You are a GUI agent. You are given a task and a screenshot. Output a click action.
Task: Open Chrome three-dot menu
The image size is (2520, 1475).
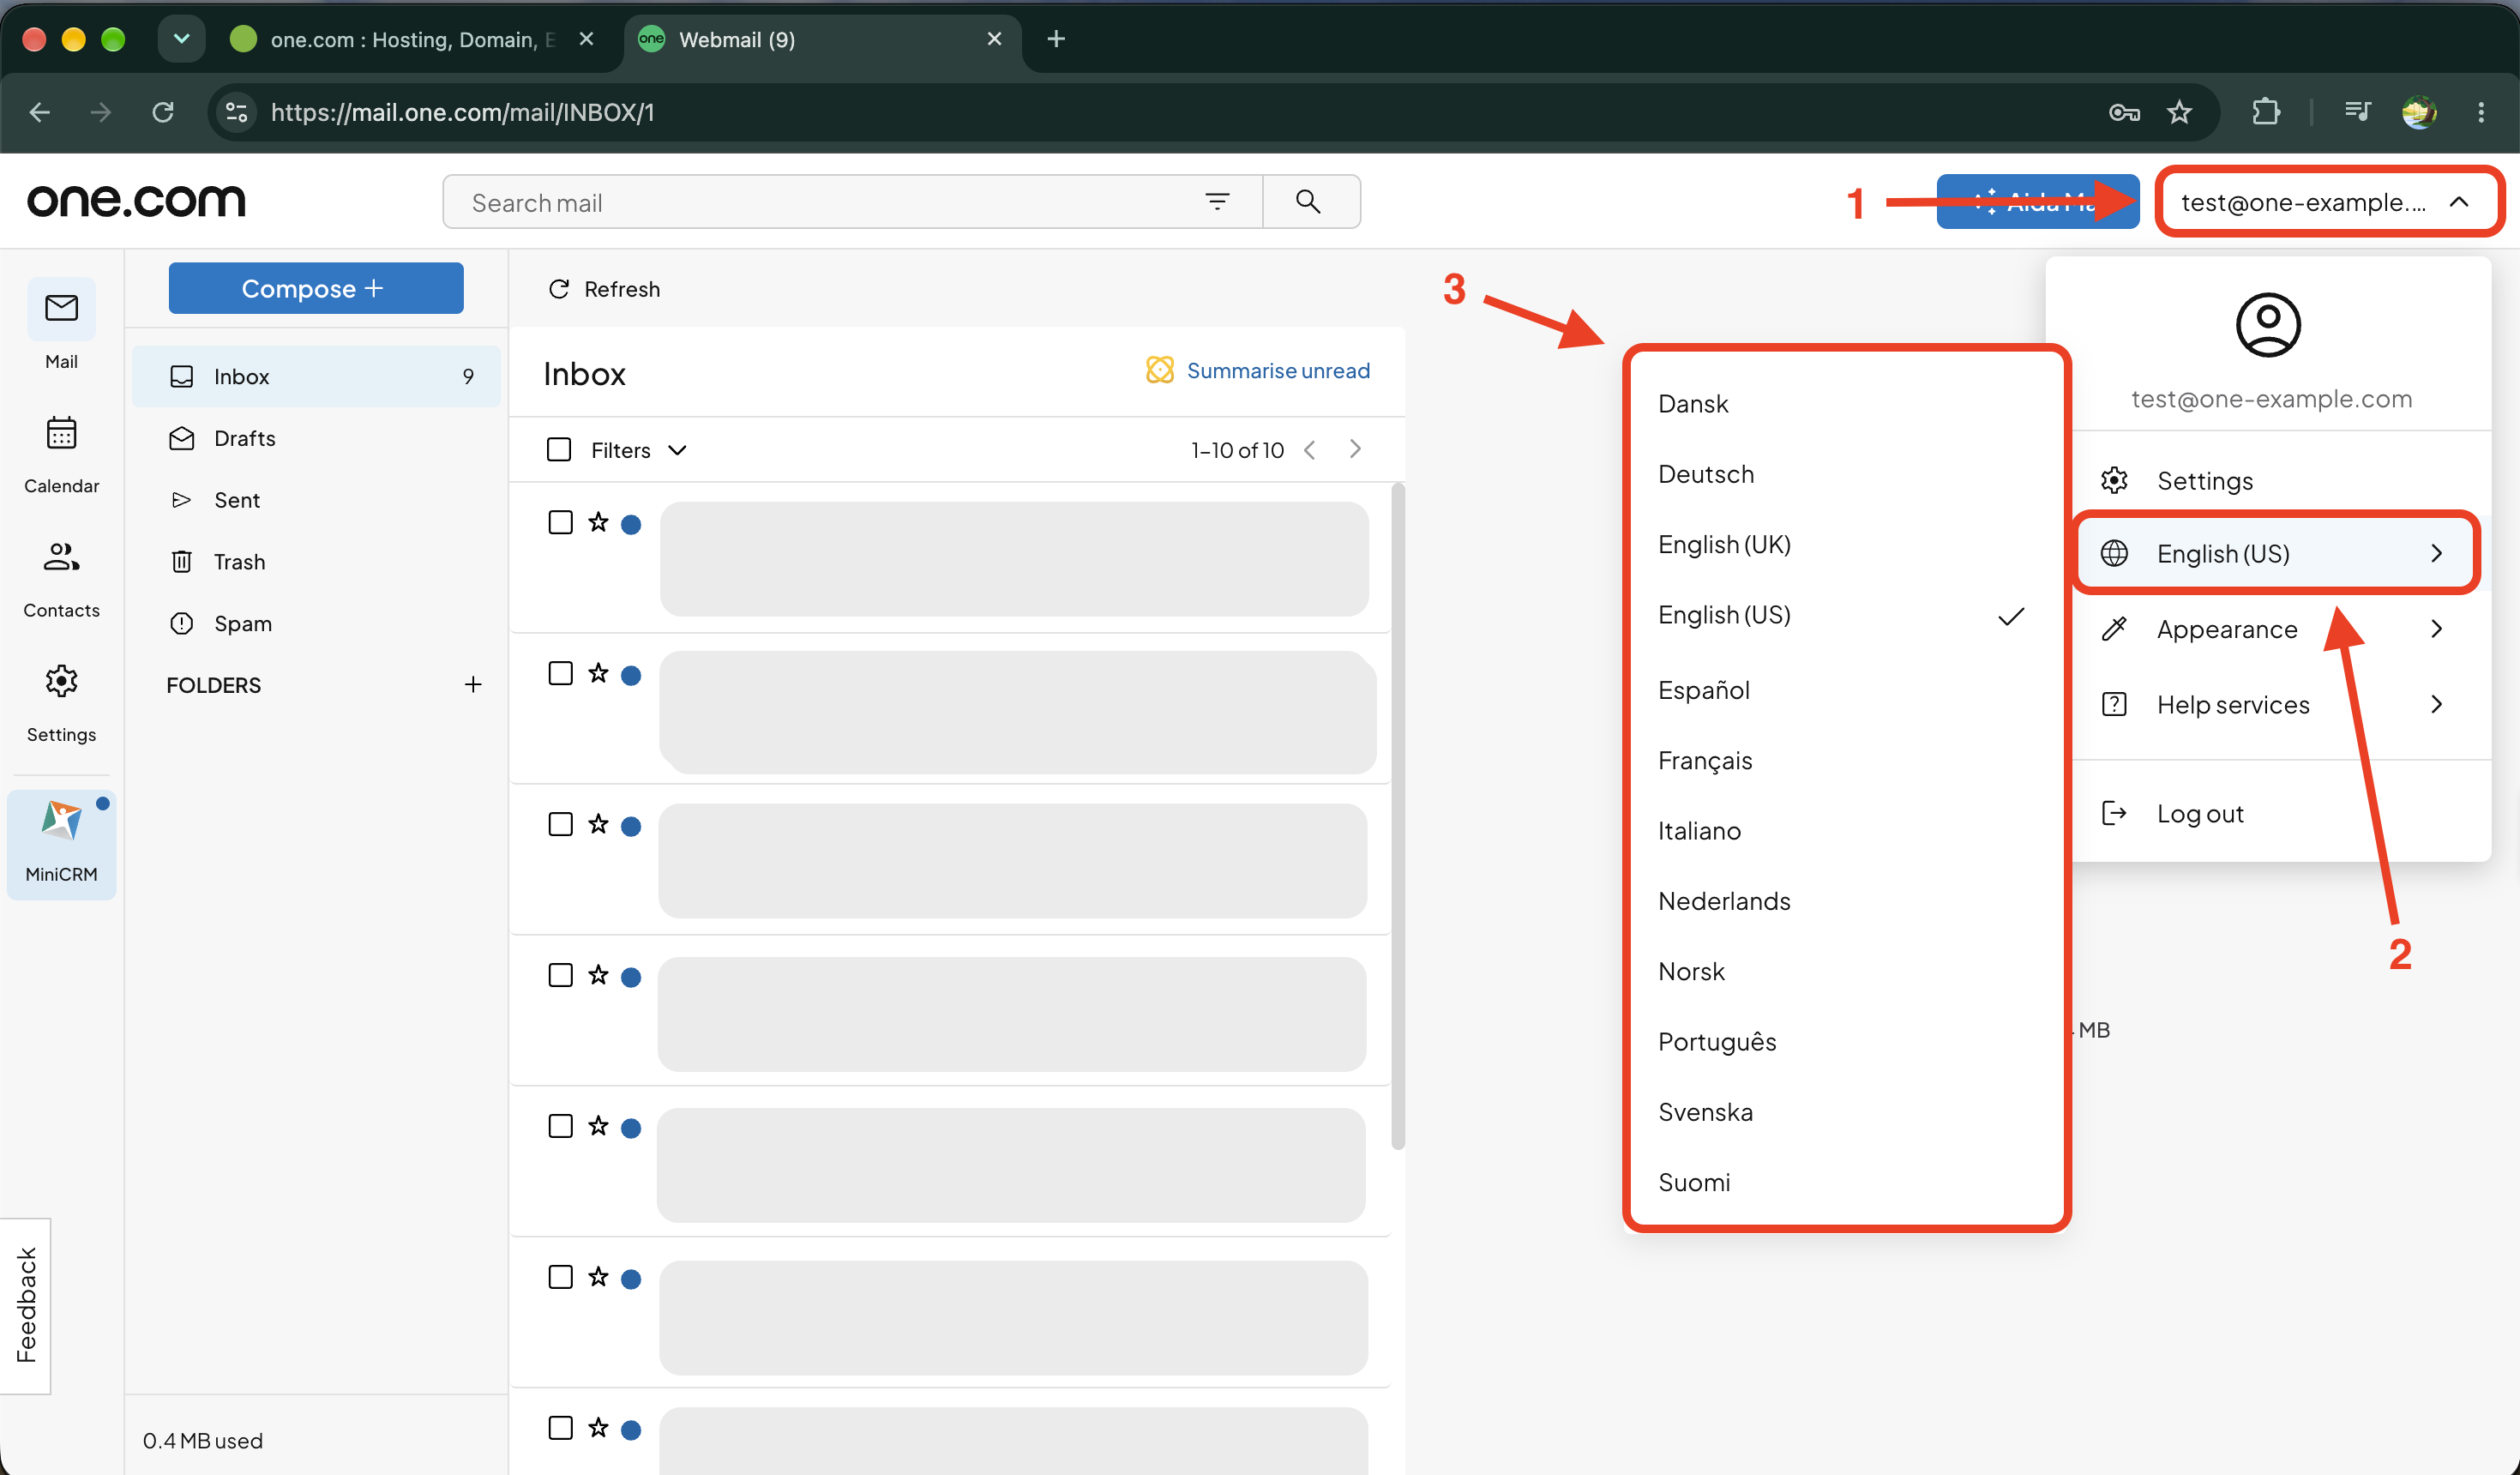[x=2481, y=112]
